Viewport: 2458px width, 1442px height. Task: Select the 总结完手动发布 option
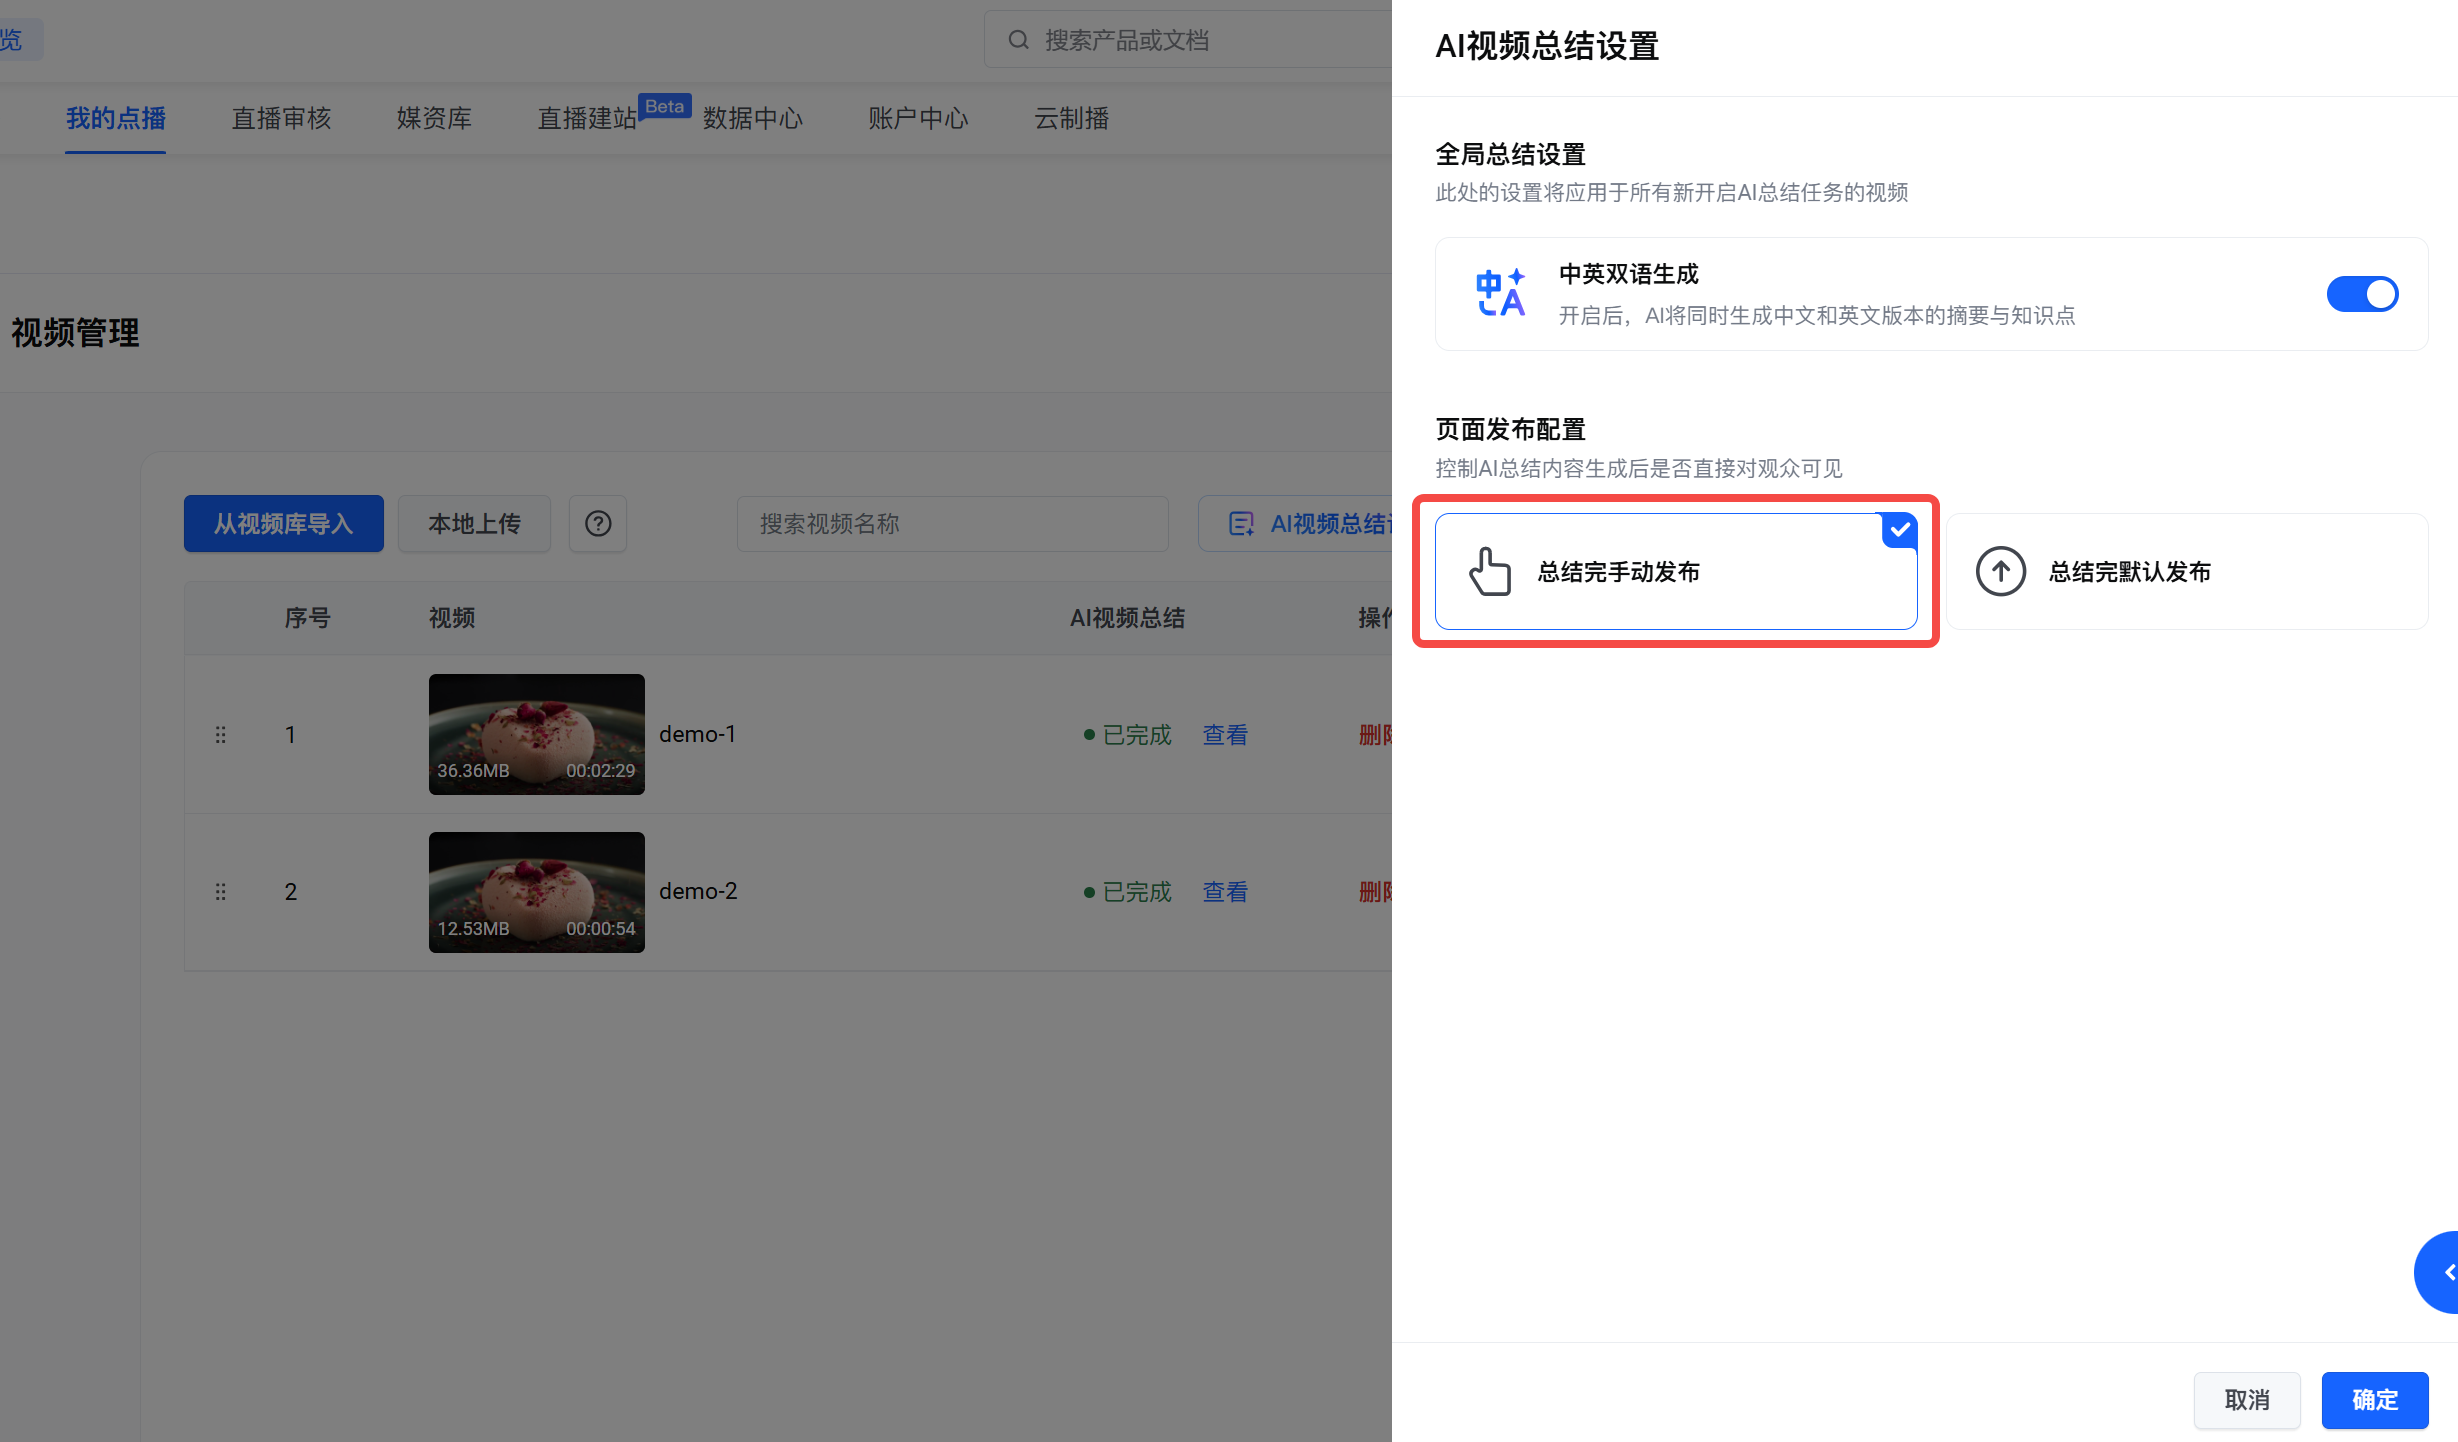pyautogui.click(x=1676, y=572)
